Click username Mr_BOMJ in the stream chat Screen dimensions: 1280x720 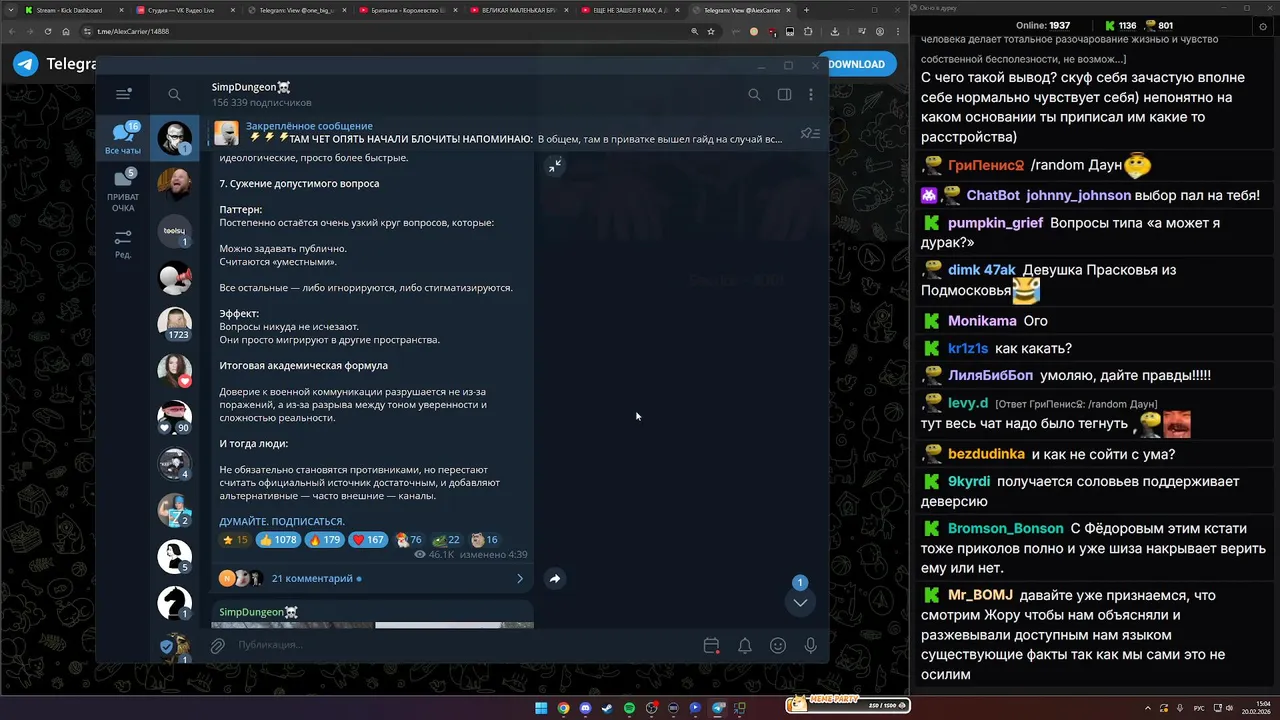(980, 595)
